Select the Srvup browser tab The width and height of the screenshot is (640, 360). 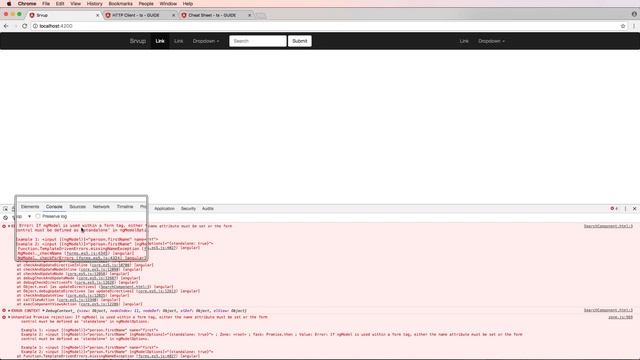63,15
